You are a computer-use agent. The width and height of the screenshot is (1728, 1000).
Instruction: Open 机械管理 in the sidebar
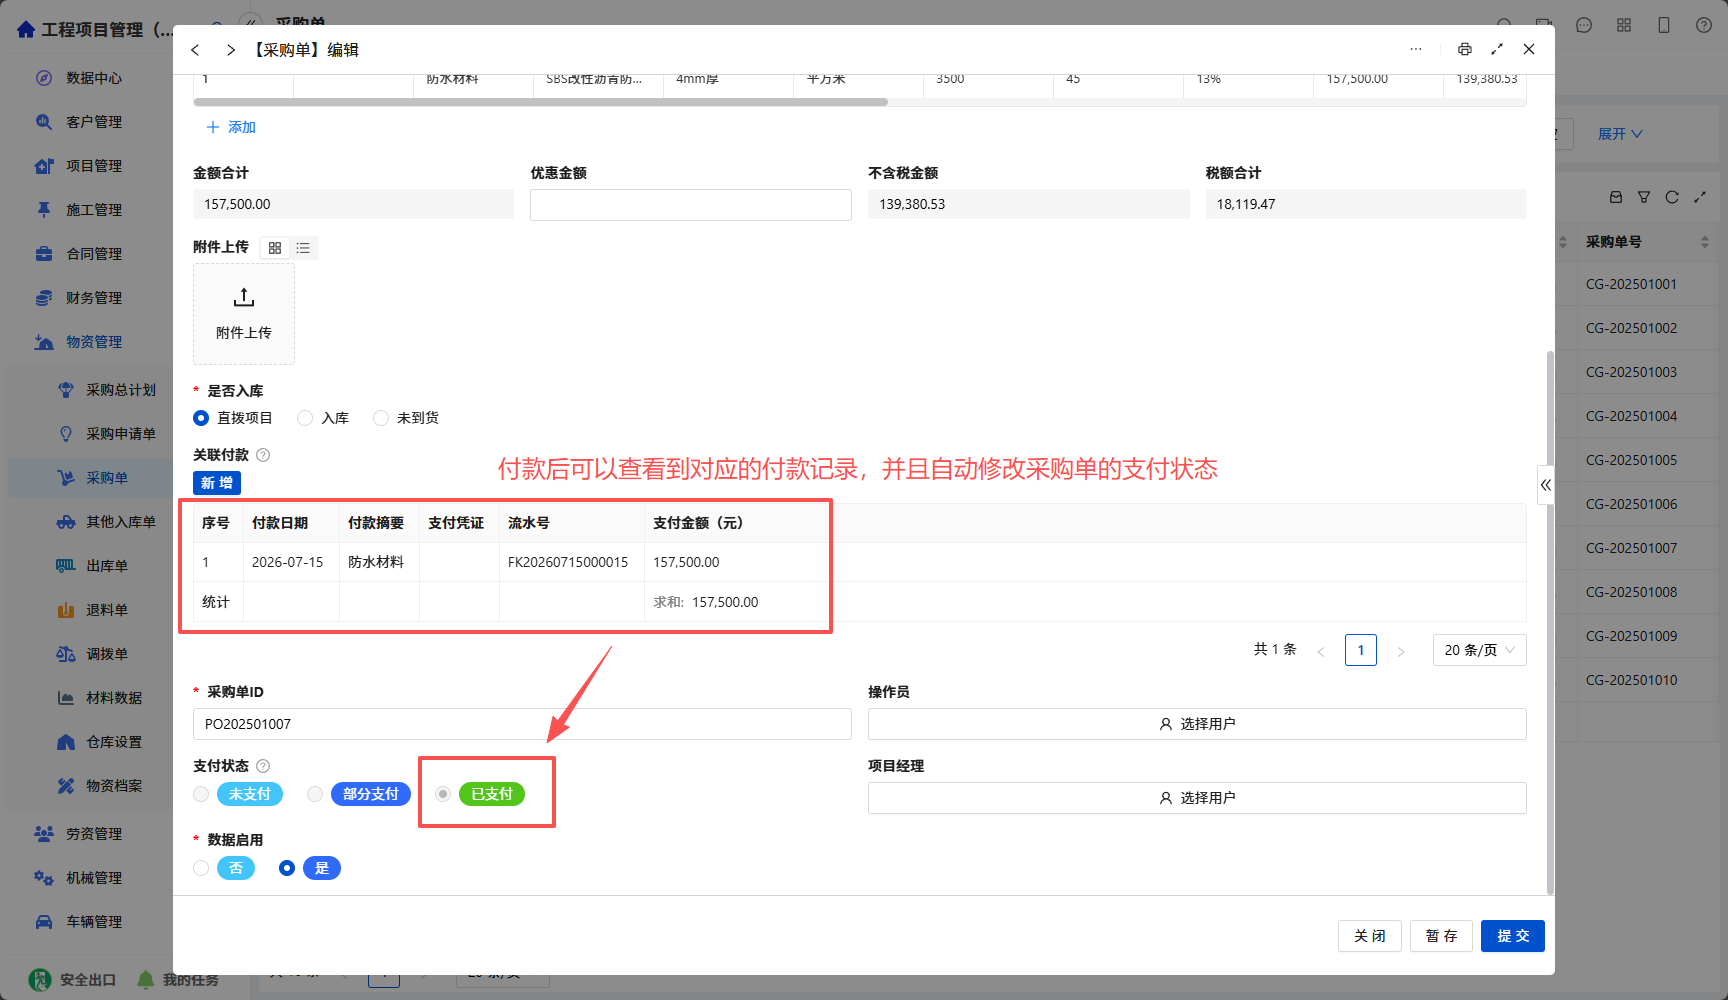[x=93, y=878]
